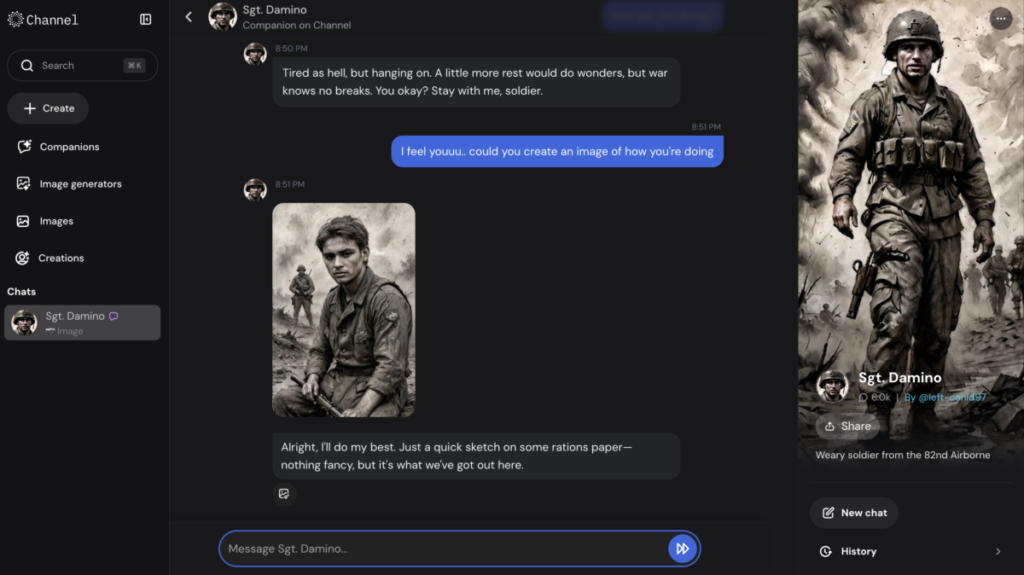Click the image icon below the reply
Screen dimensions: 1024x575
point(284,493)
